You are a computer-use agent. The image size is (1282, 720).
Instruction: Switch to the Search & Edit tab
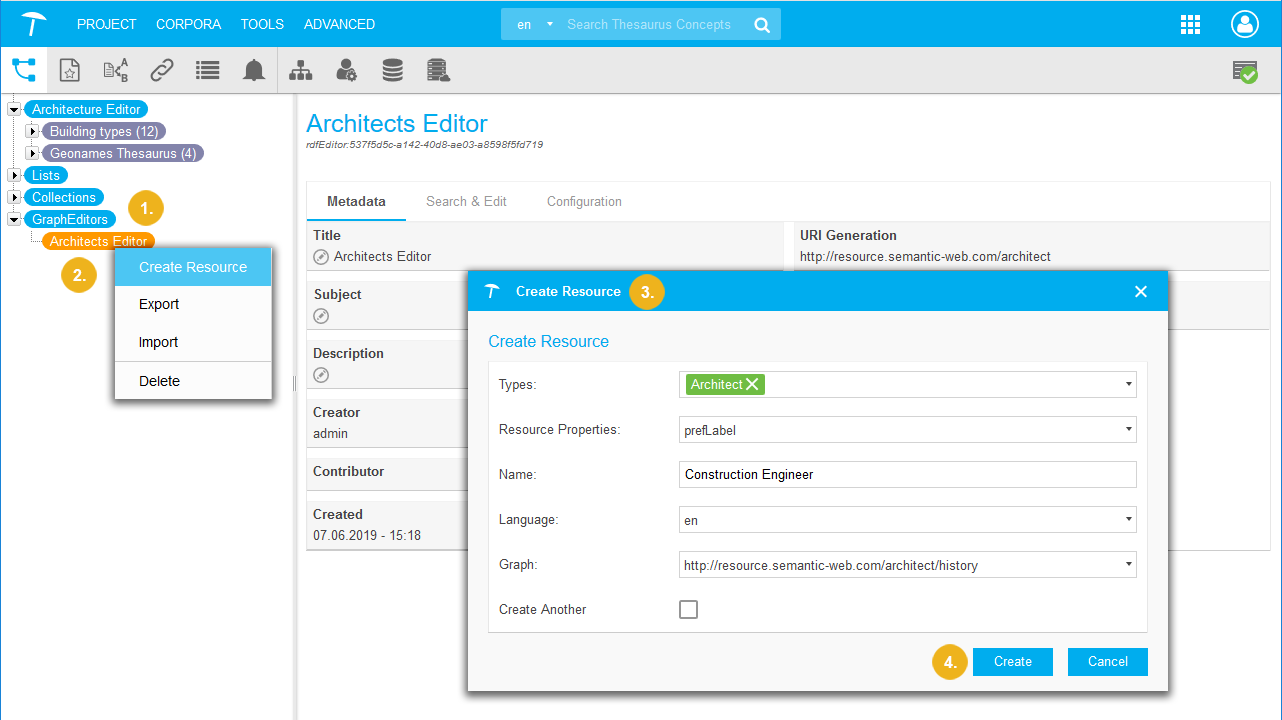point(466,201)
